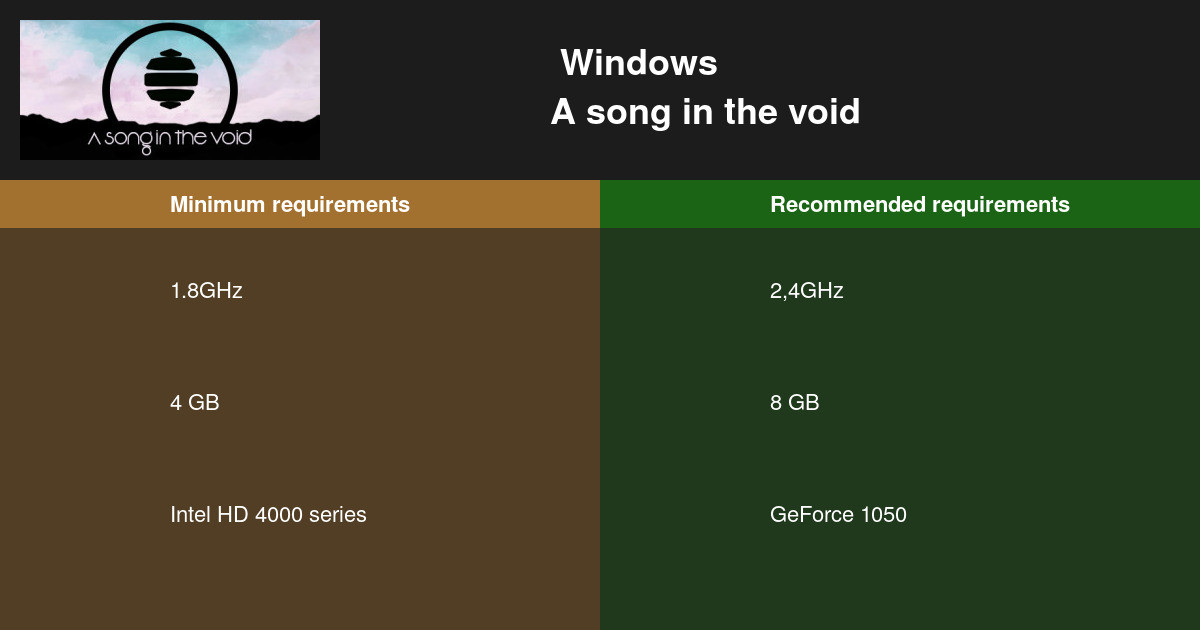
Task: Click the 4 GB minimum memory value
Action: (195, 403)
